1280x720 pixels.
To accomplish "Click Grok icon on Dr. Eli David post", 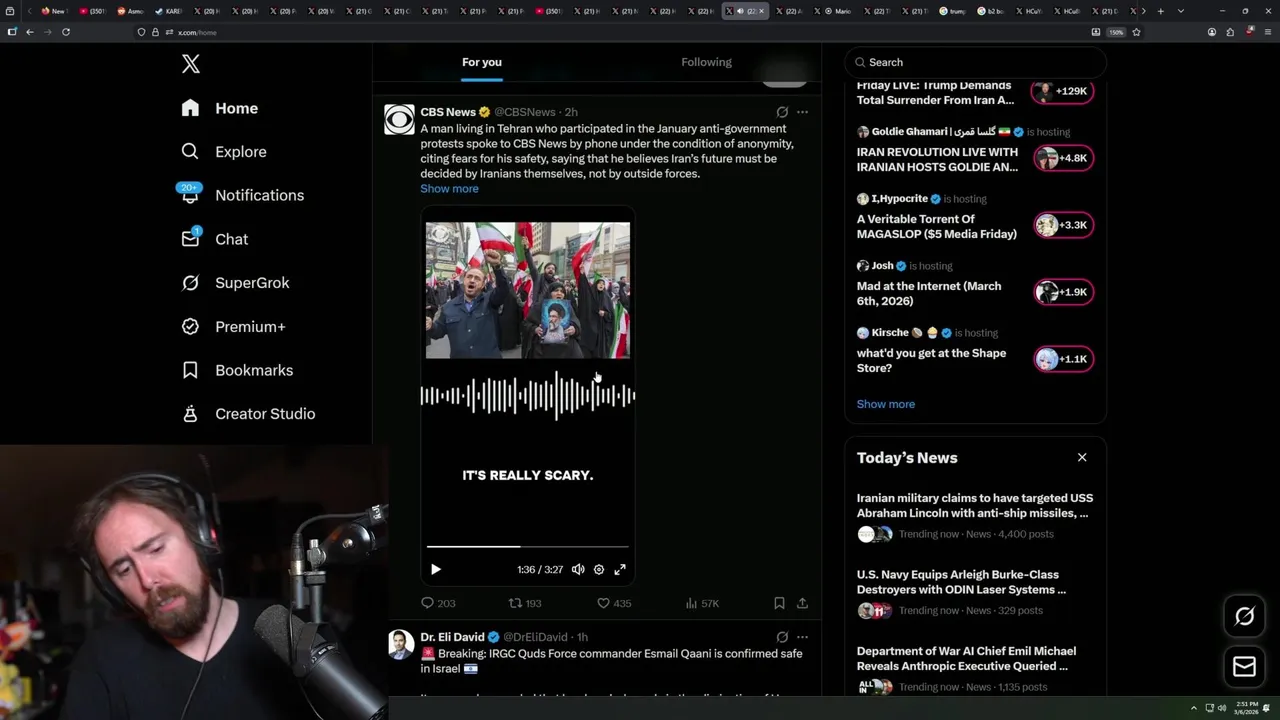I will tap(782, 637).
